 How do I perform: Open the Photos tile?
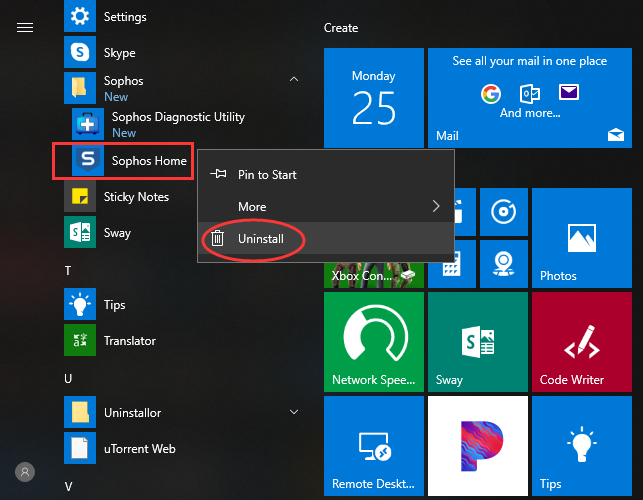tap(582, 238)
